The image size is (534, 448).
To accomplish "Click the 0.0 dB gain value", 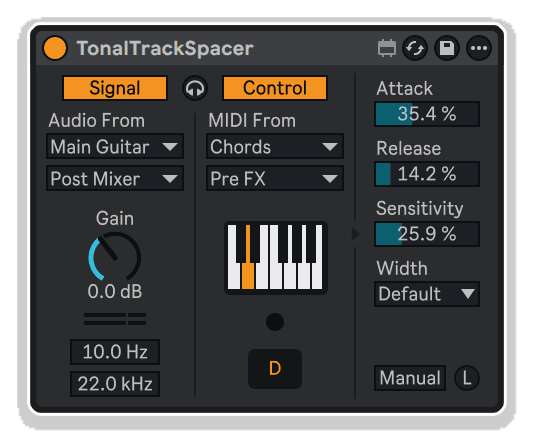I will (115, 292).
